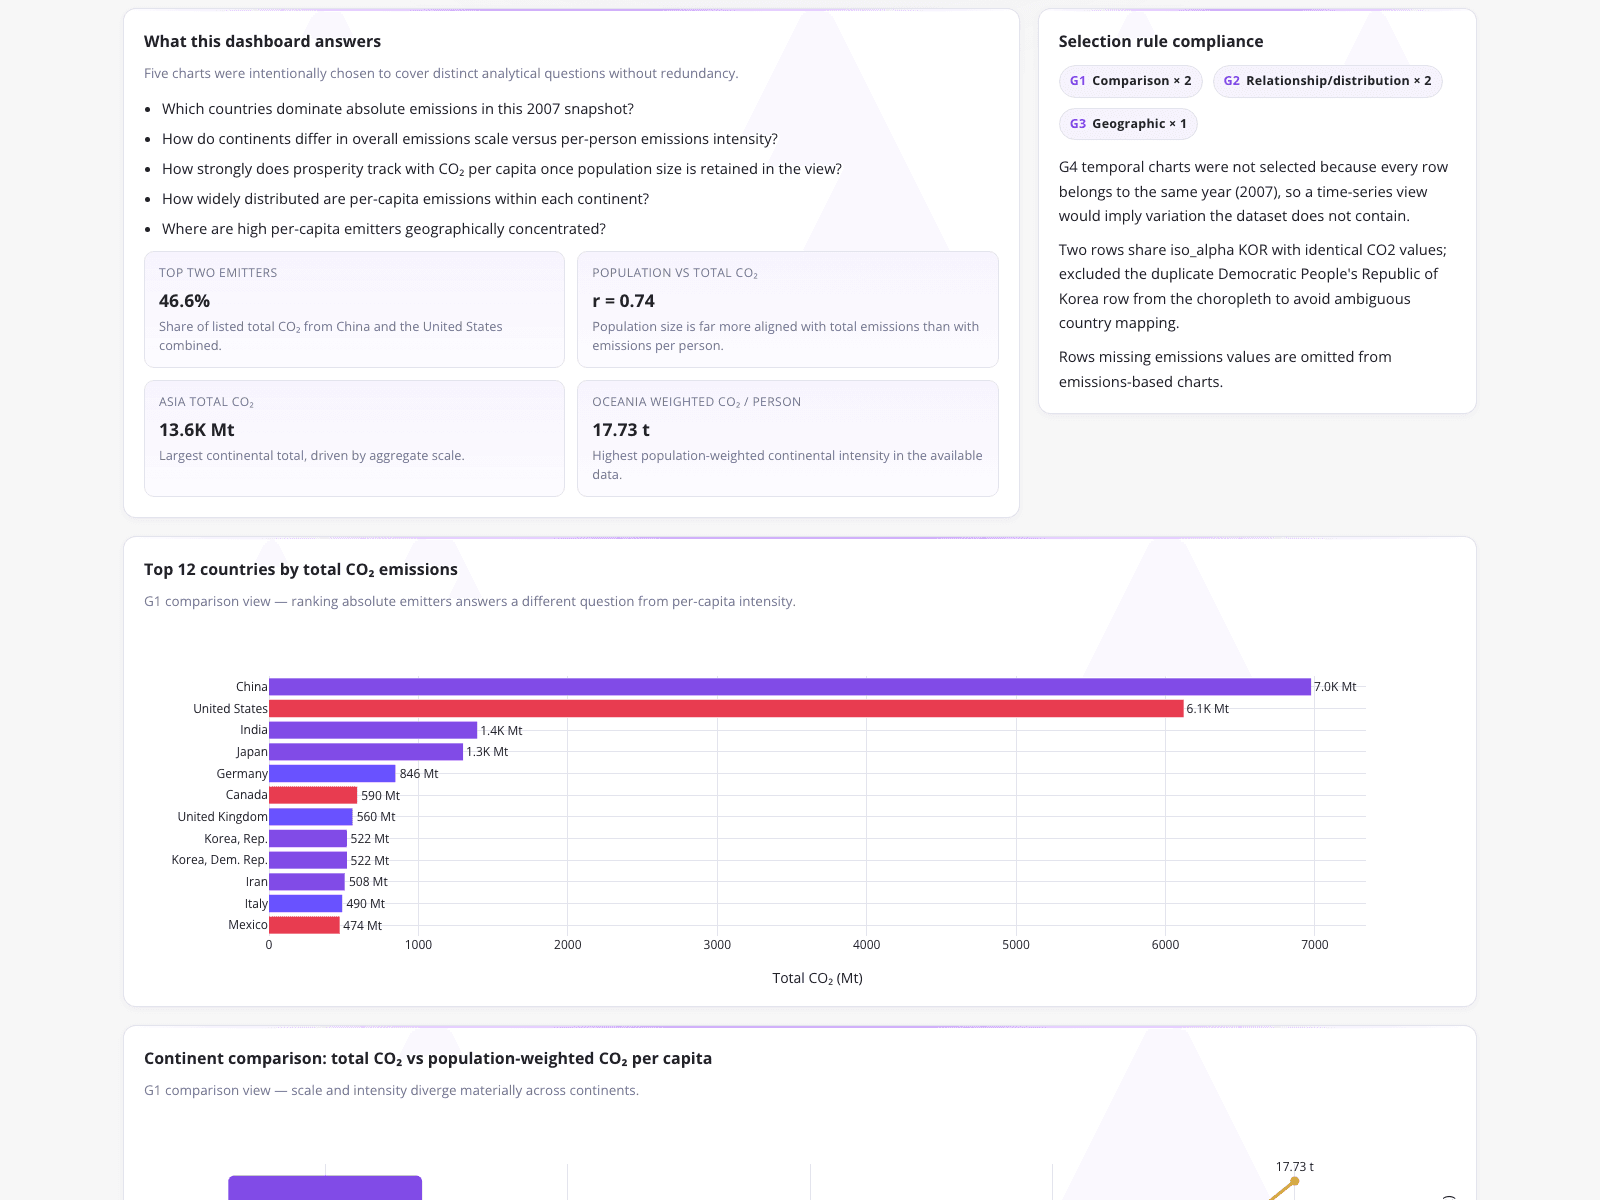Click the '17.73 t' line point label
Image resolution: width=1600 pixels, height=1200 pixels.
1295,1167
